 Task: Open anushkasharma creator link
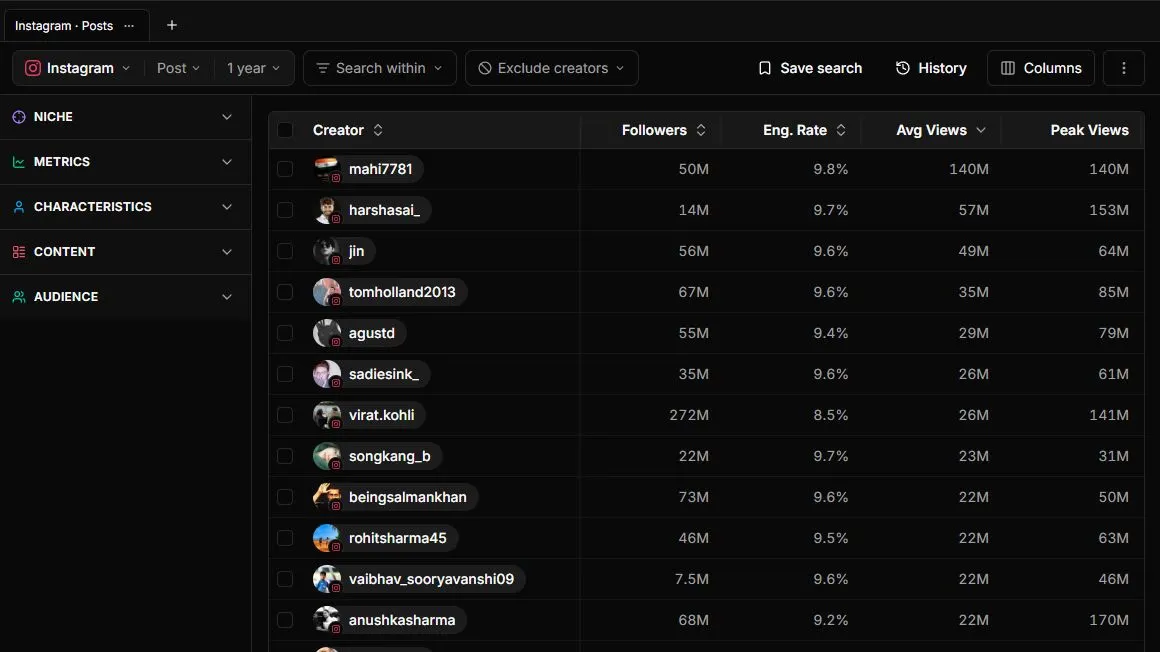[x=402, y=620]
